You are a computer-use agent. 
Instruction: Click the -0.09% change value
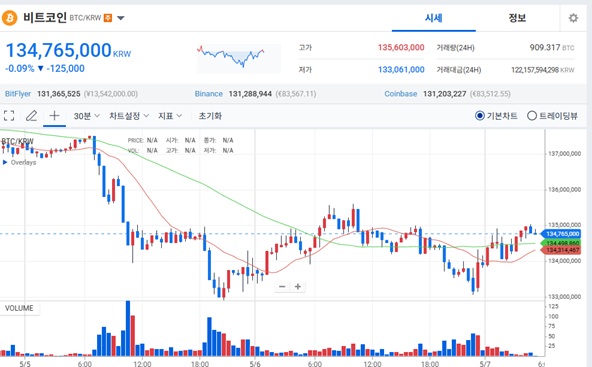(20, 69)
